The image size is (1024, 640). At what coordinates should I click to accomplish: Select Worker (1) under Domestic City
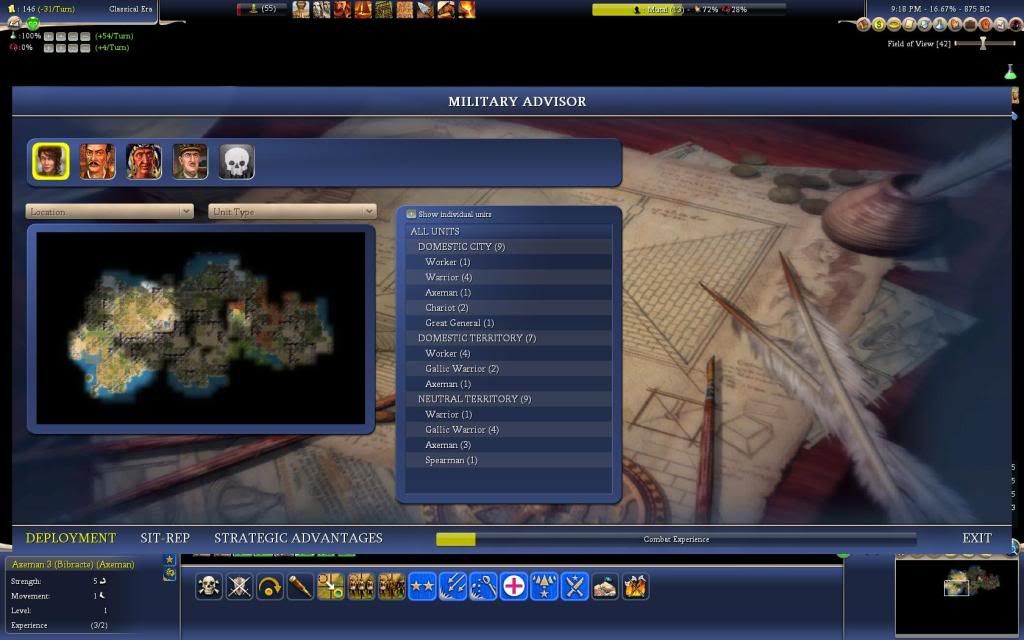509,262
